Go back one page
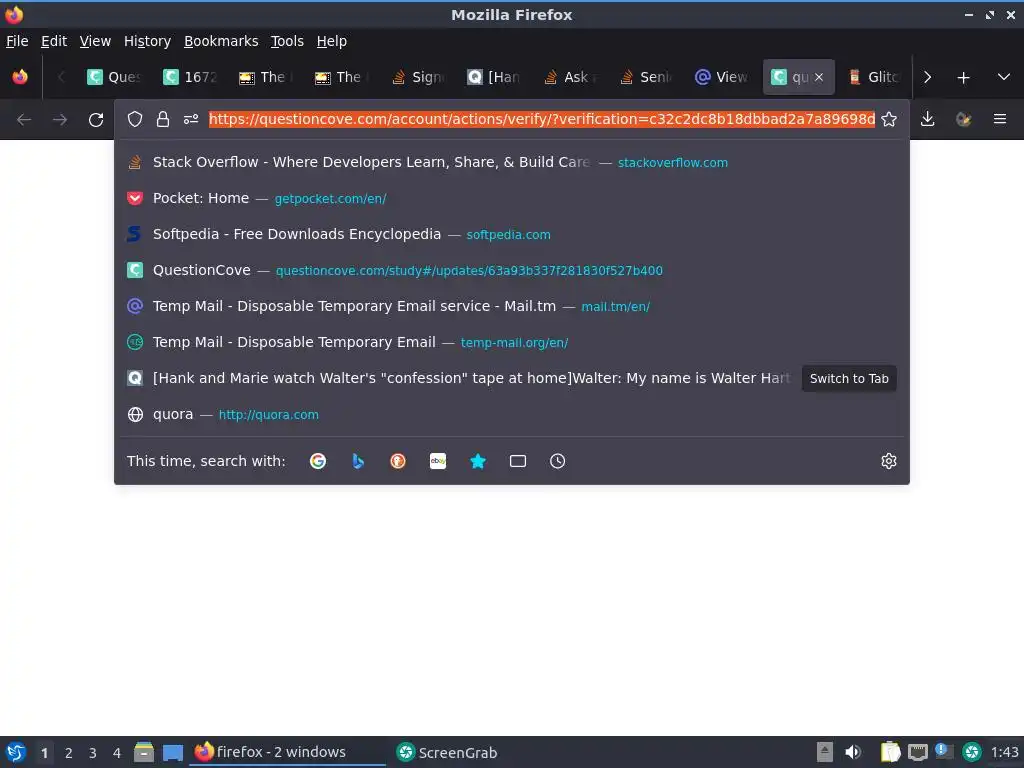This screenshot has height=768, width=1024. coord(24,120)
